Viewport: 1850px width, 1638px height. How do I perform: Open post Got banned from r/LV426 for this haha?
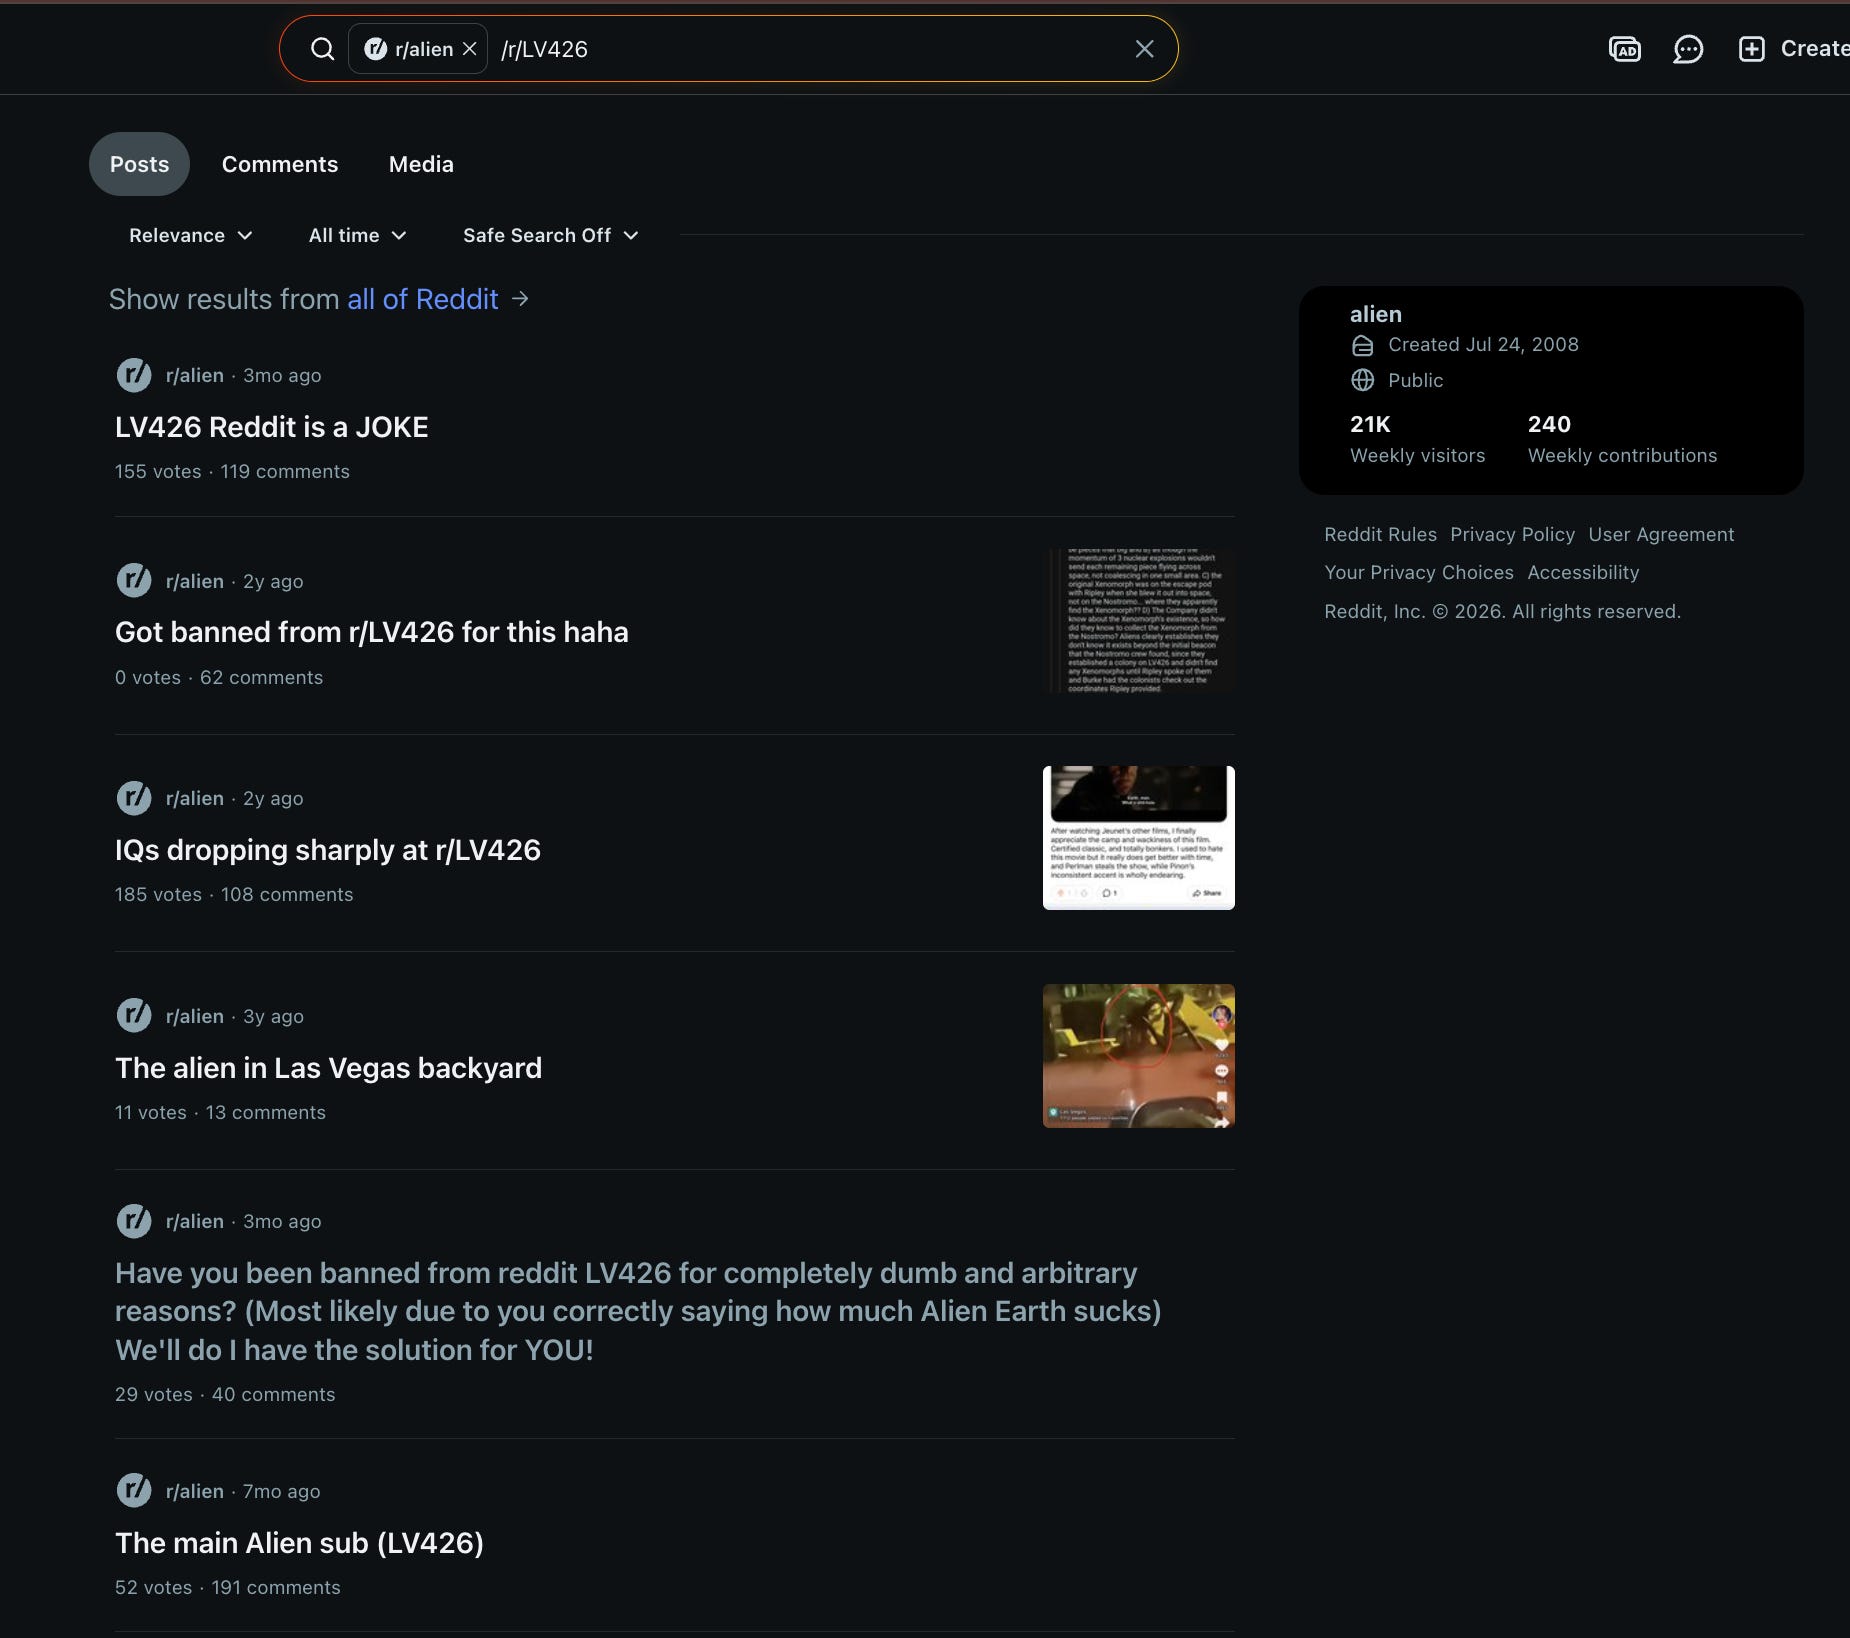372,632
